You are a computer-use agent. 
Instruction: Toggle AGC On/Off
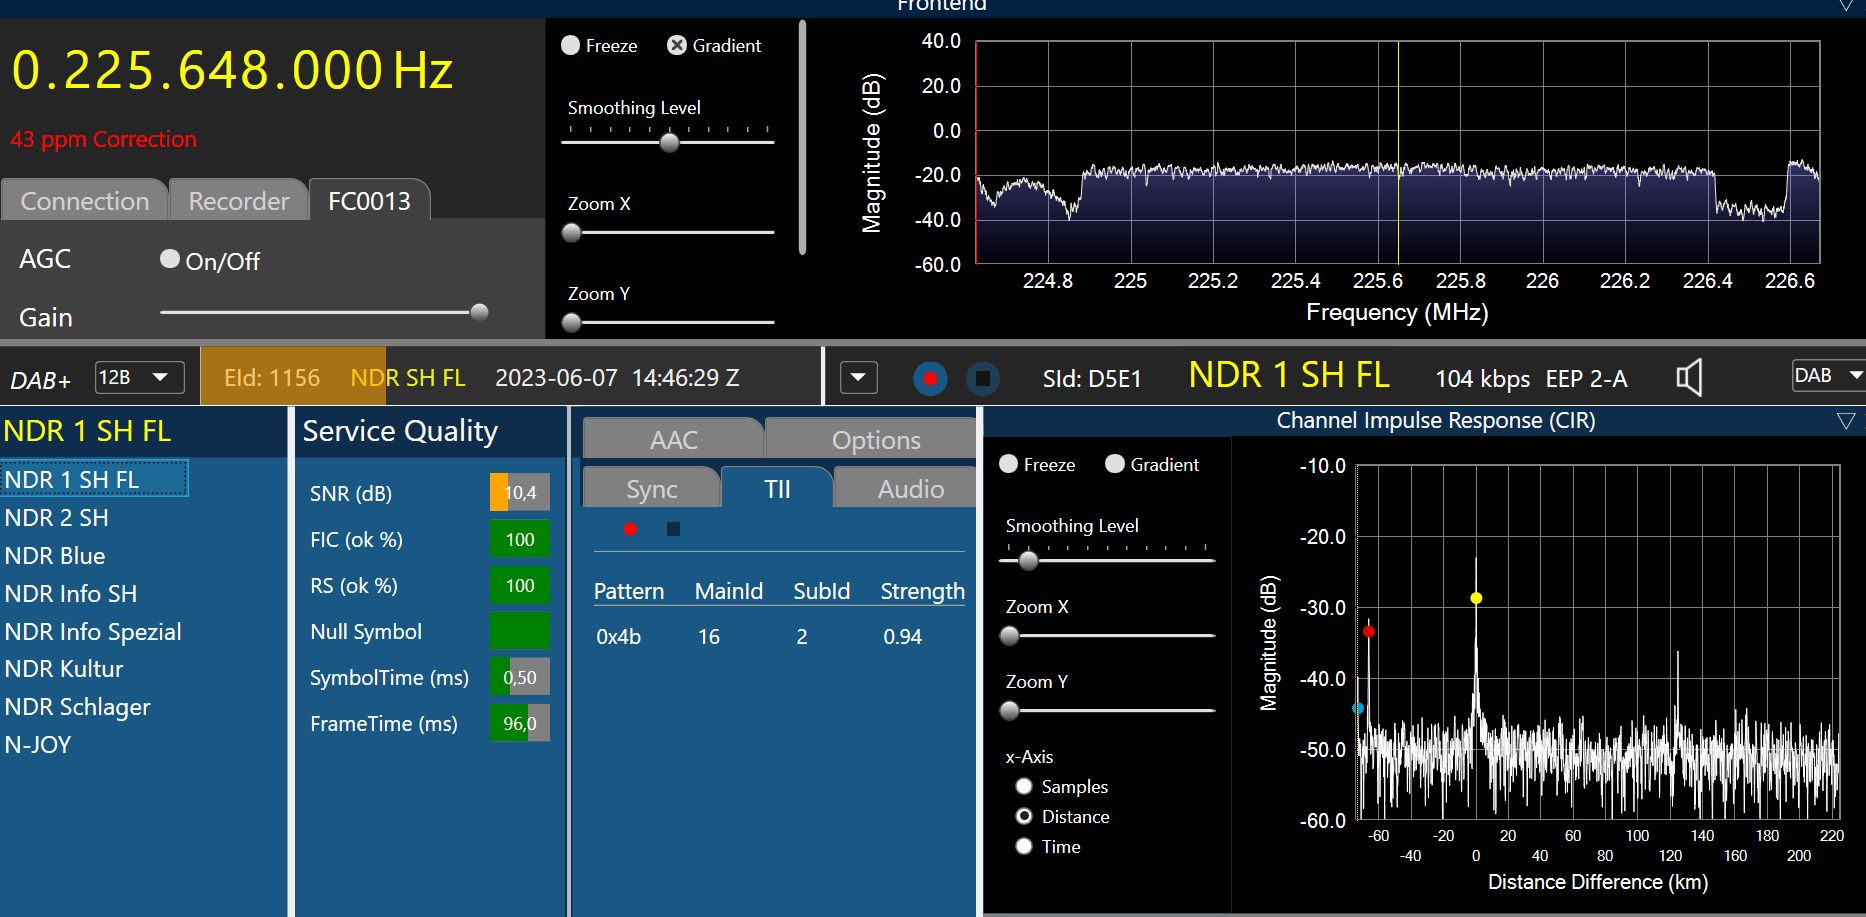170,260
